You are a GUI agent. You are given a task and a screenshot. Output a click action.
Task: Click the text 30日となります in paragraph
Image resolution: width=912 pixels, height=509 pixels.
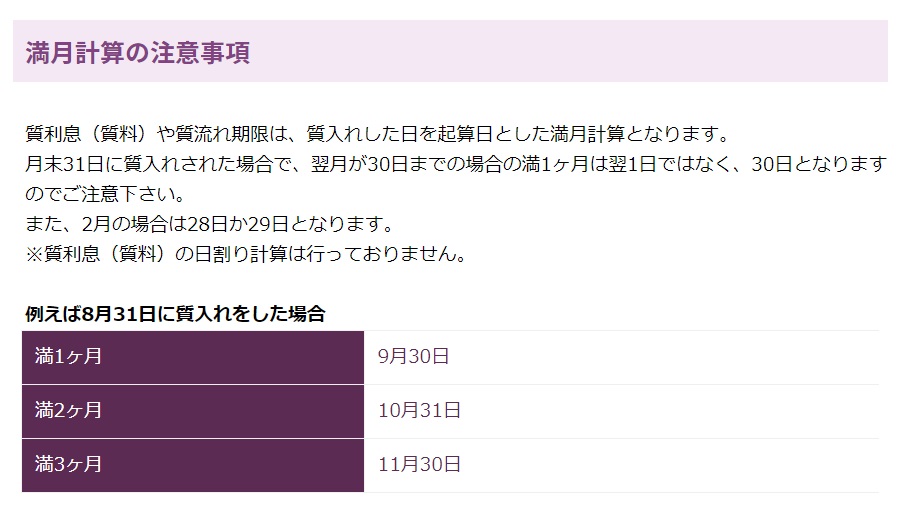pyautogui.click(x=819, y=164)
